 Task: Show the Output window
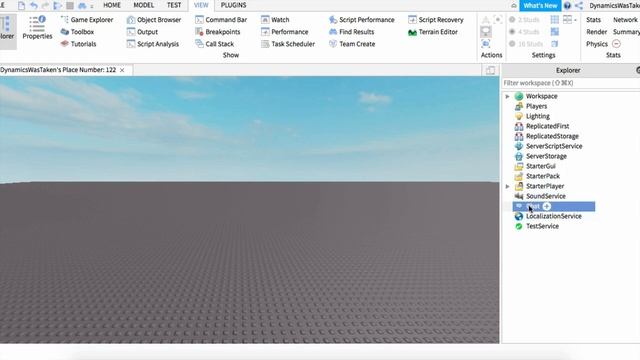[142, 32]
